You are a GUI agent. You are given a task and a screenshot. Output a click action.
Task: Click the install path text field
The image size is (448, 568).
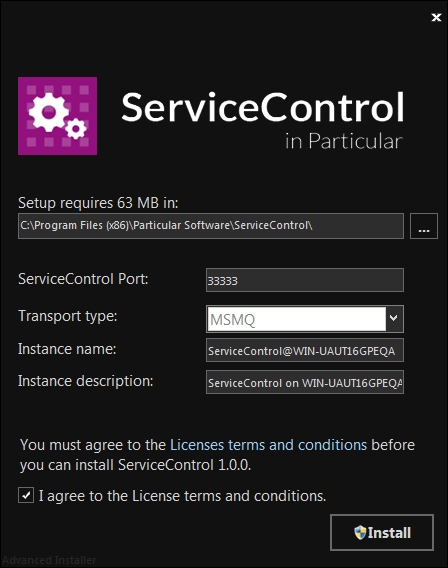point(211,226)
